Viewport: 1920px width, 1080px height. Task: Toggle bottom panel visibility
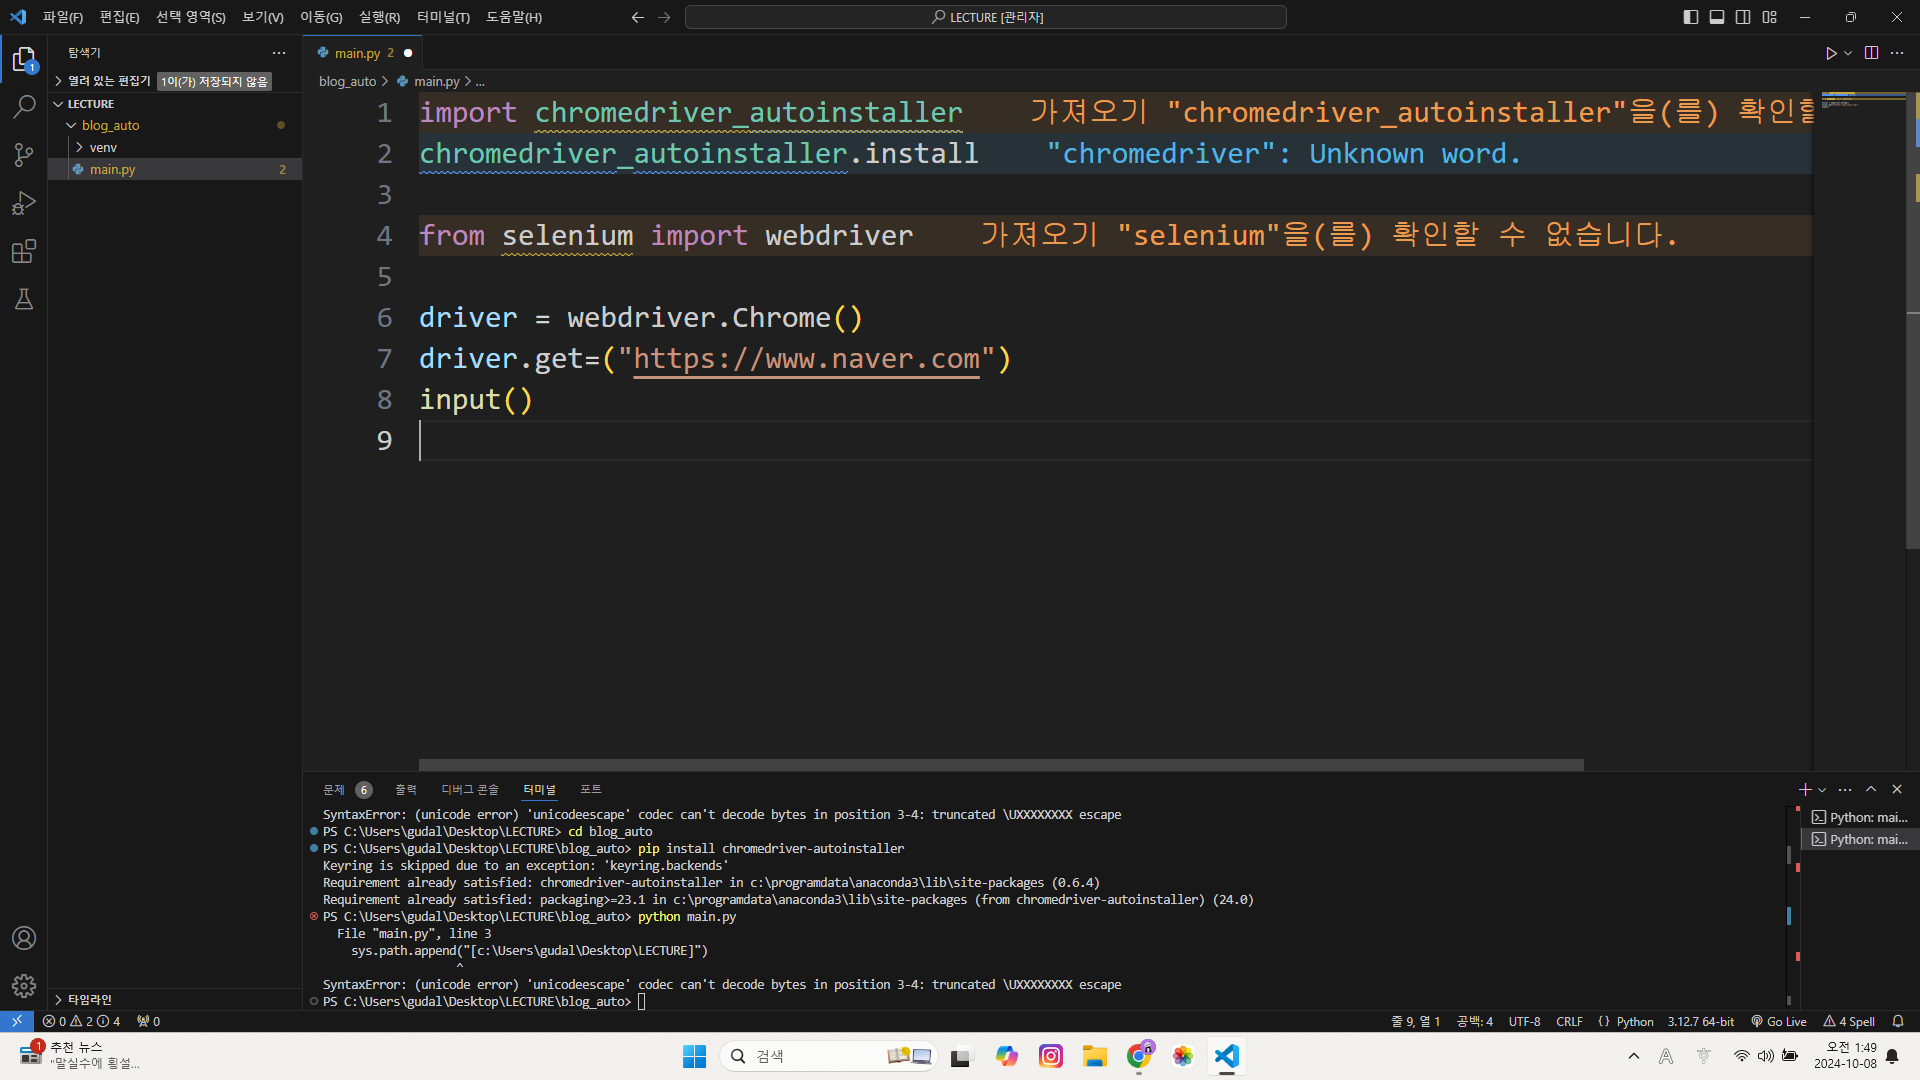(1717, 17)
